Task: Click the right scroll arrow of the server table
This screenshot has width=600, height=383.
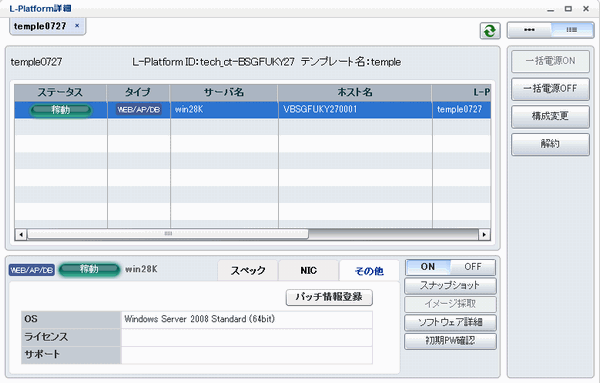Action: [484, 234]
